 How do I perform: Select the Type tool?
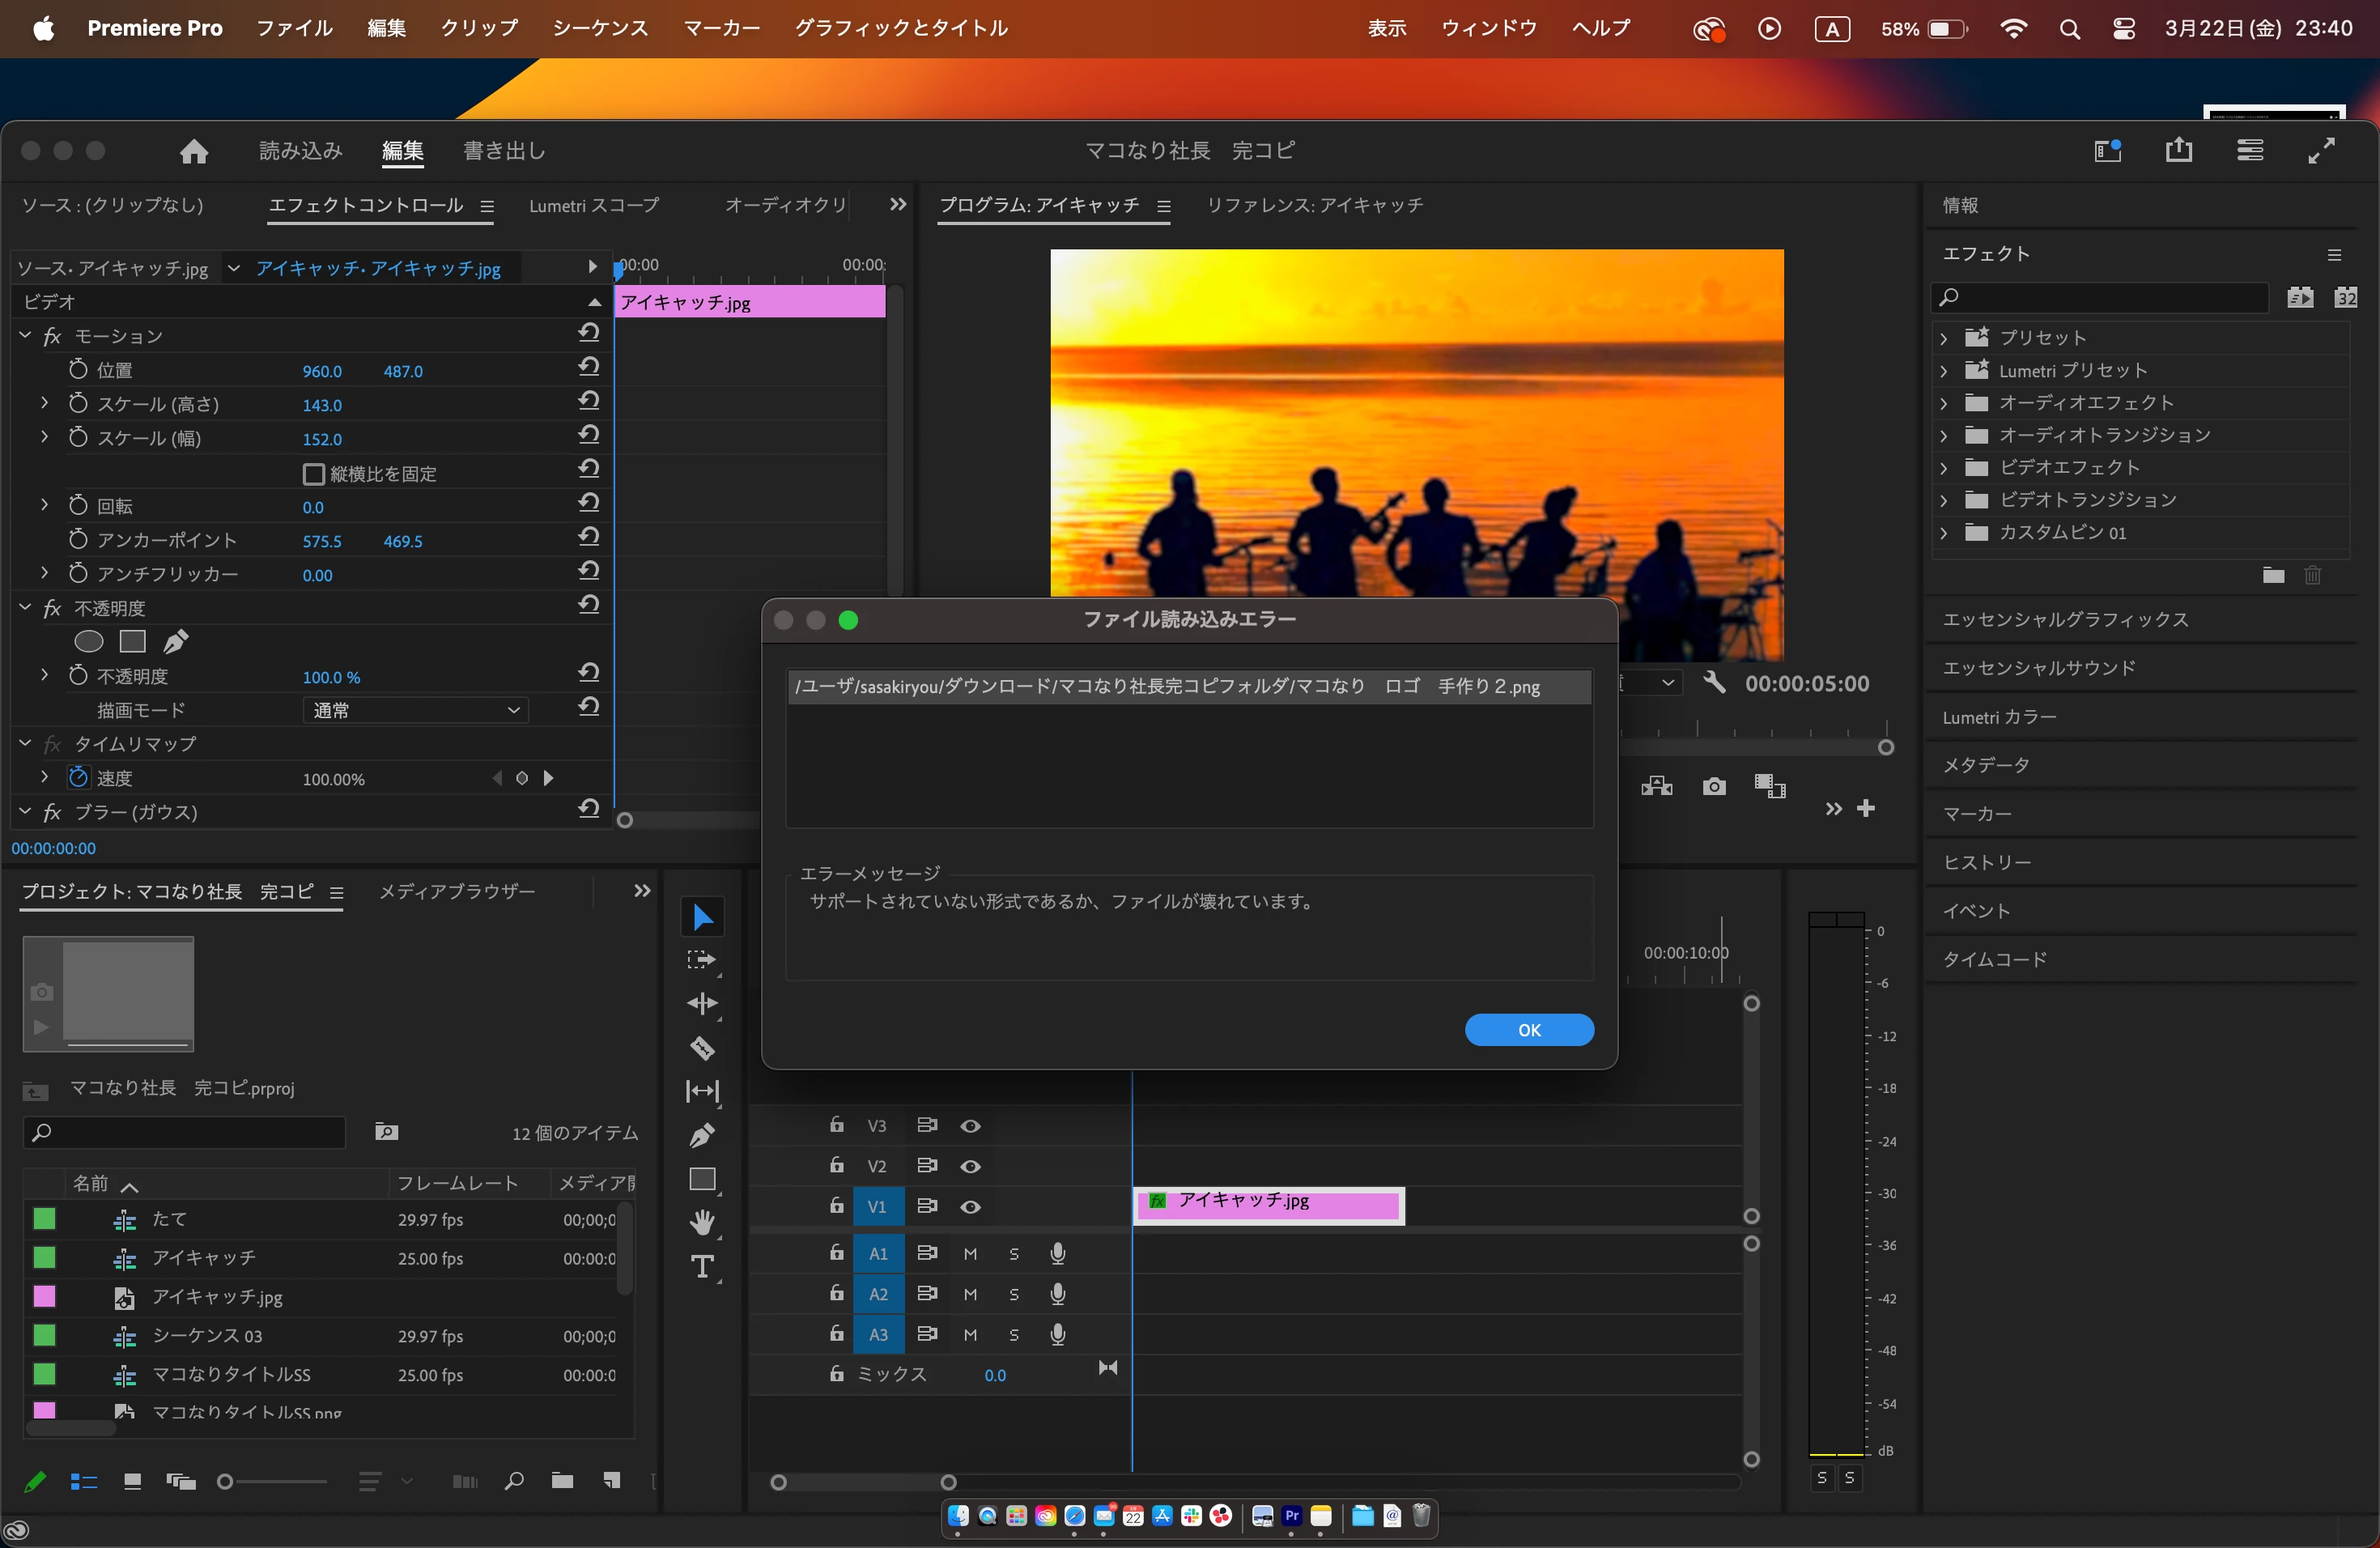[702, 1267]
